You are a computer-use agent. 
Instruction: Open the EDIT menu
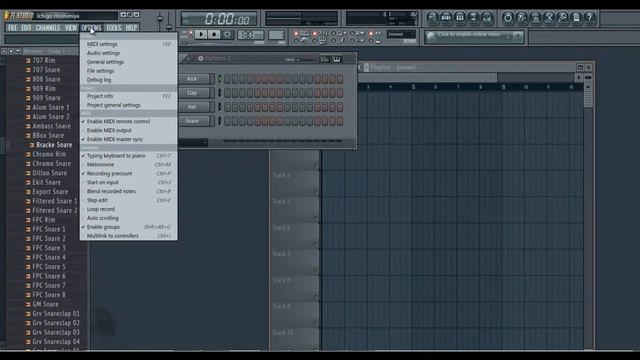[x=26, y=28]
